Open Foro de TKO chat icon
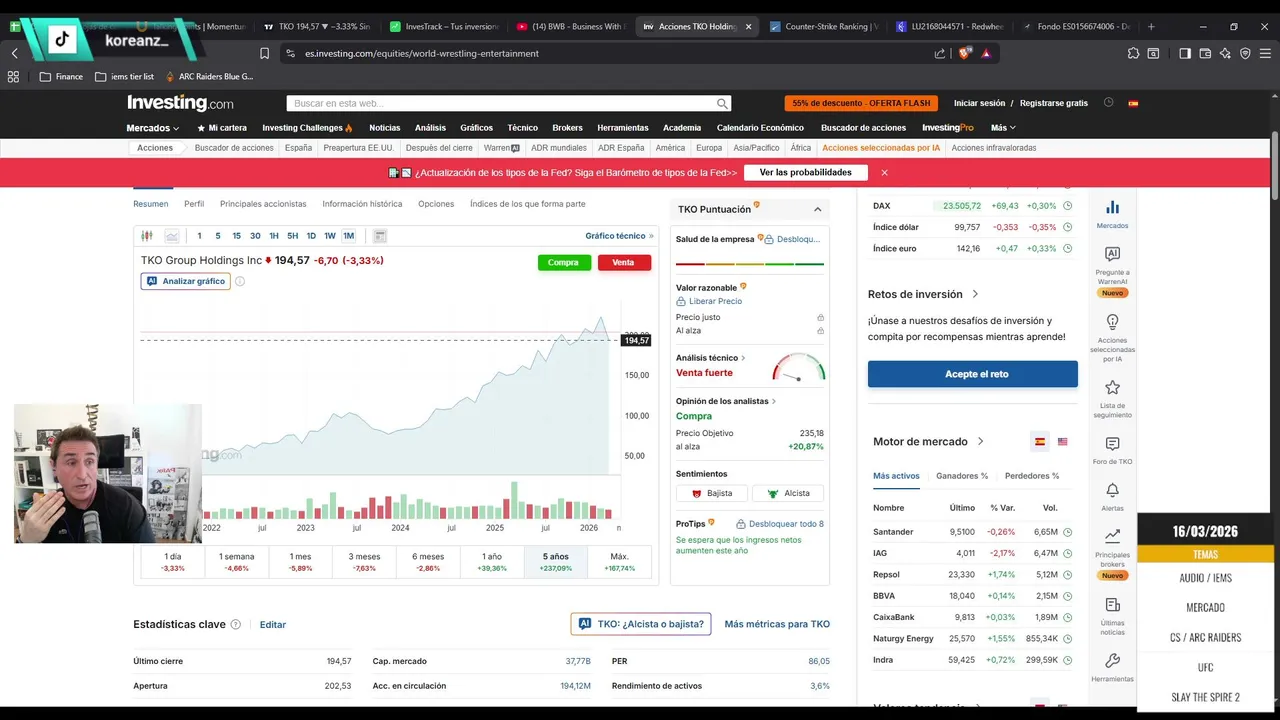Image resolution: width=1280 pixels, height=720 pixels. pos(1112,443)
